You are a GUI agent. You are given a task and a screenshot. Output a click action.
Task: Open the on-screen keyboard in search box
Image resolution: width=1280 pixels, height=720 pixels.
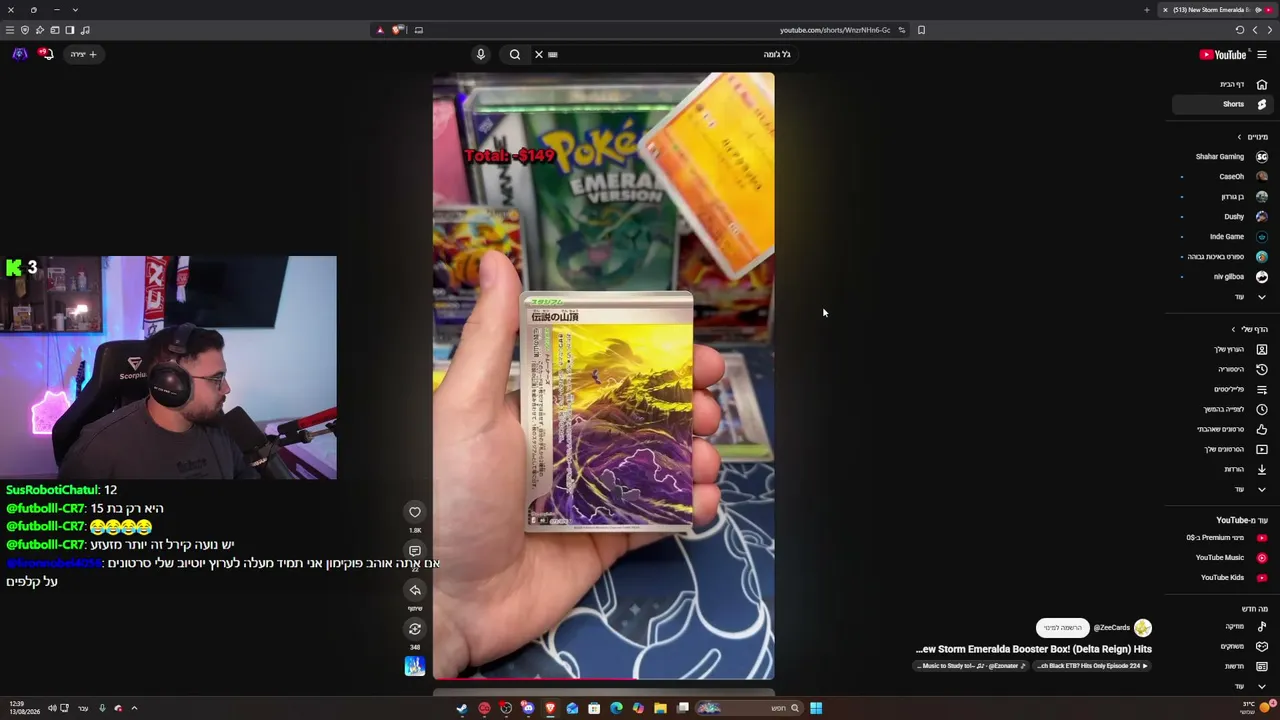point(553,54)
